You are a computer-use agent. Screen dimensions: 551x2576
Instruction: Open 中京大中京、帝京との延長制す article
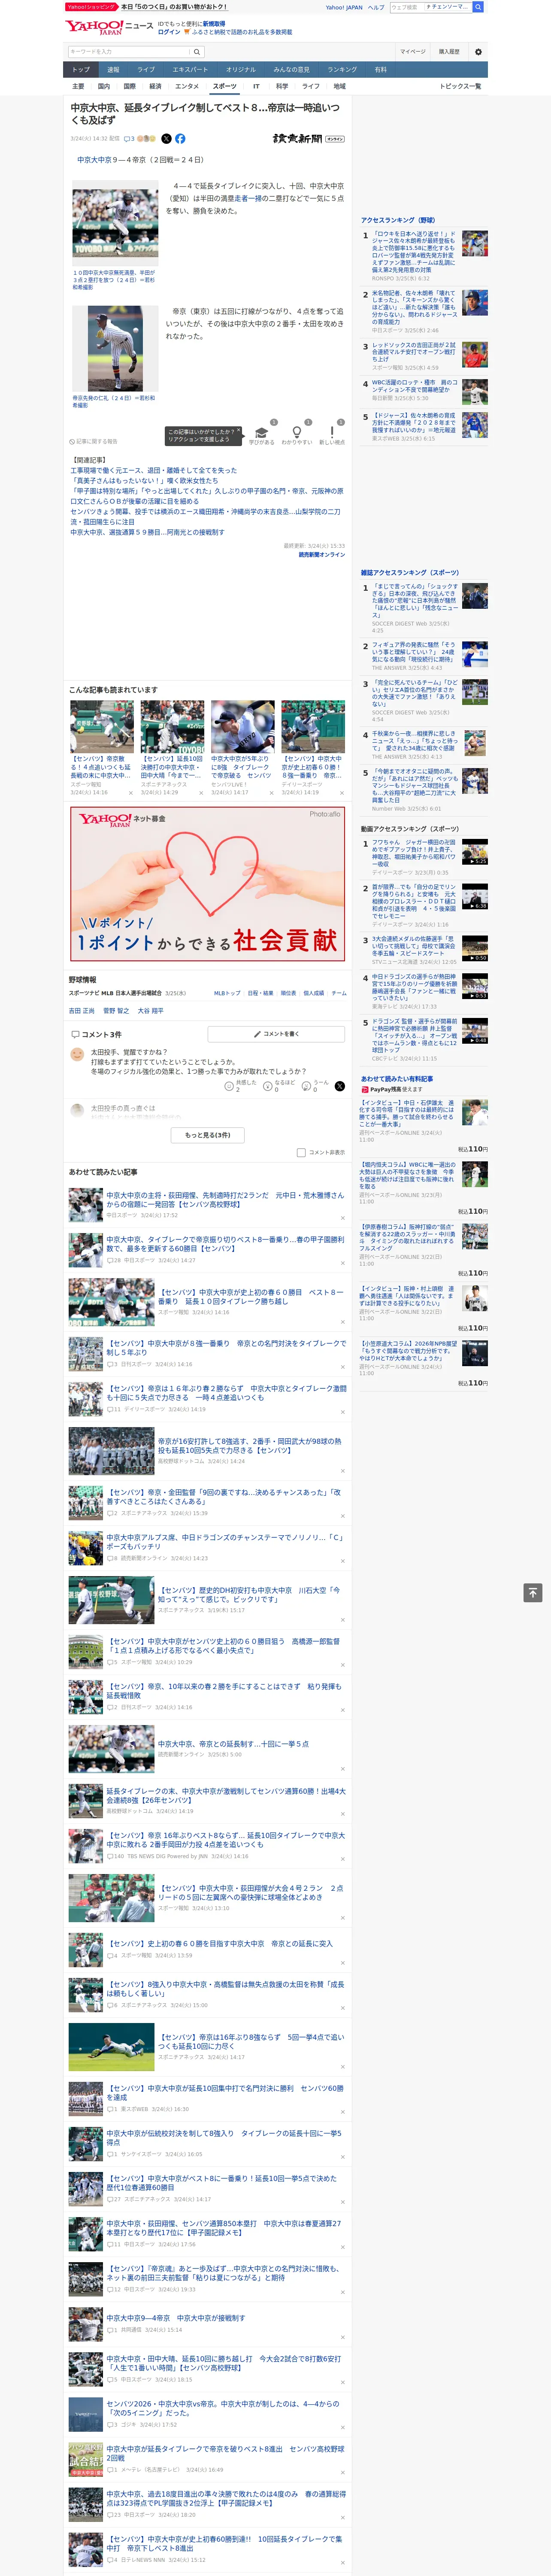tap(233, 1744)
